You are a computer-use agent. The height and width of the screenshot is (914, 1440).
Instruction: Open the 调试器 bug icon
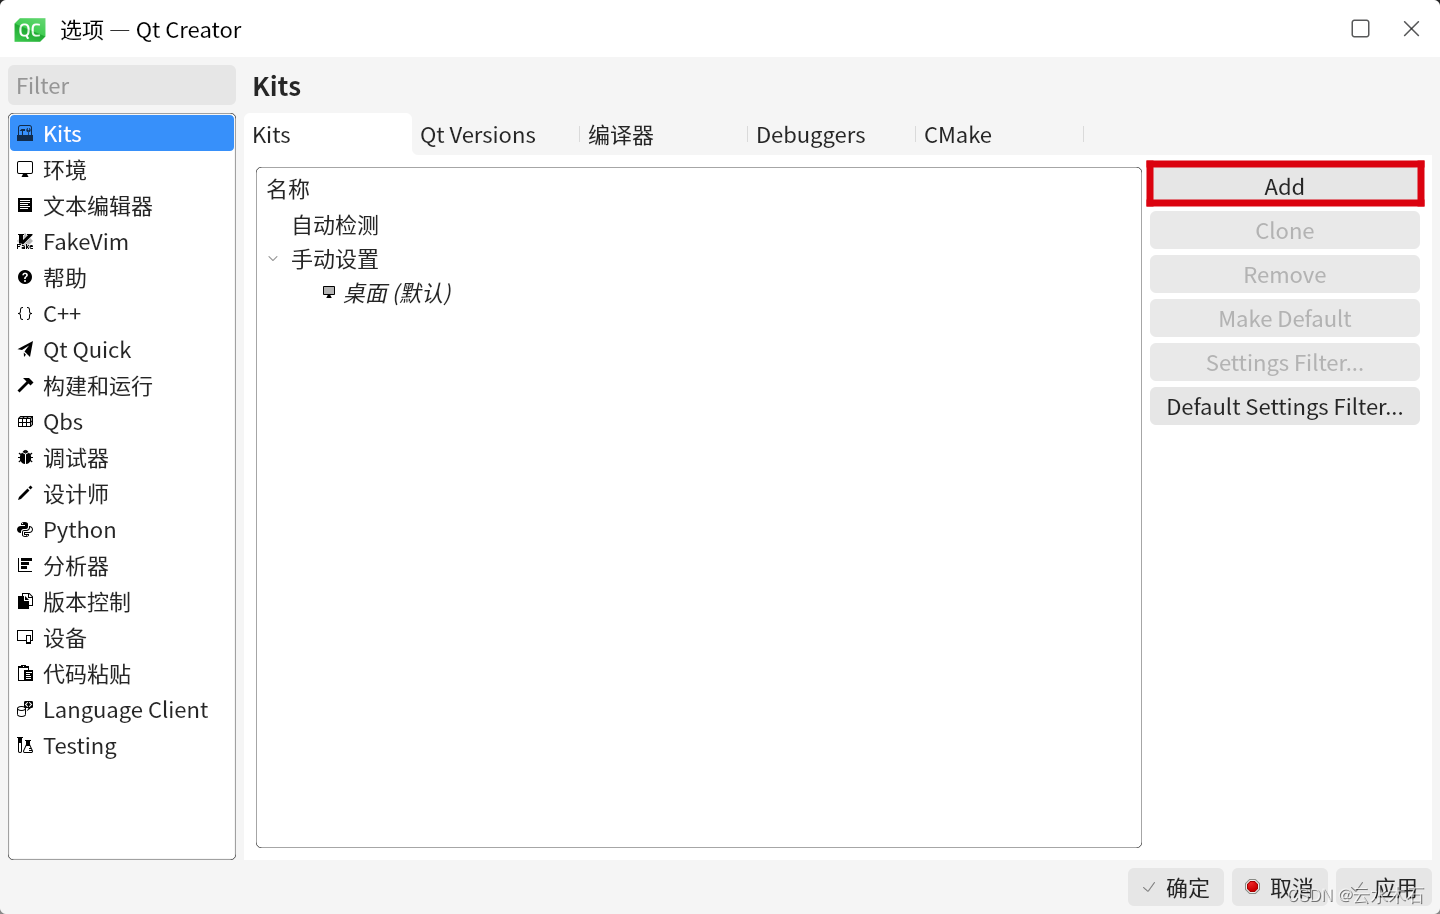(x=26, y=457)
